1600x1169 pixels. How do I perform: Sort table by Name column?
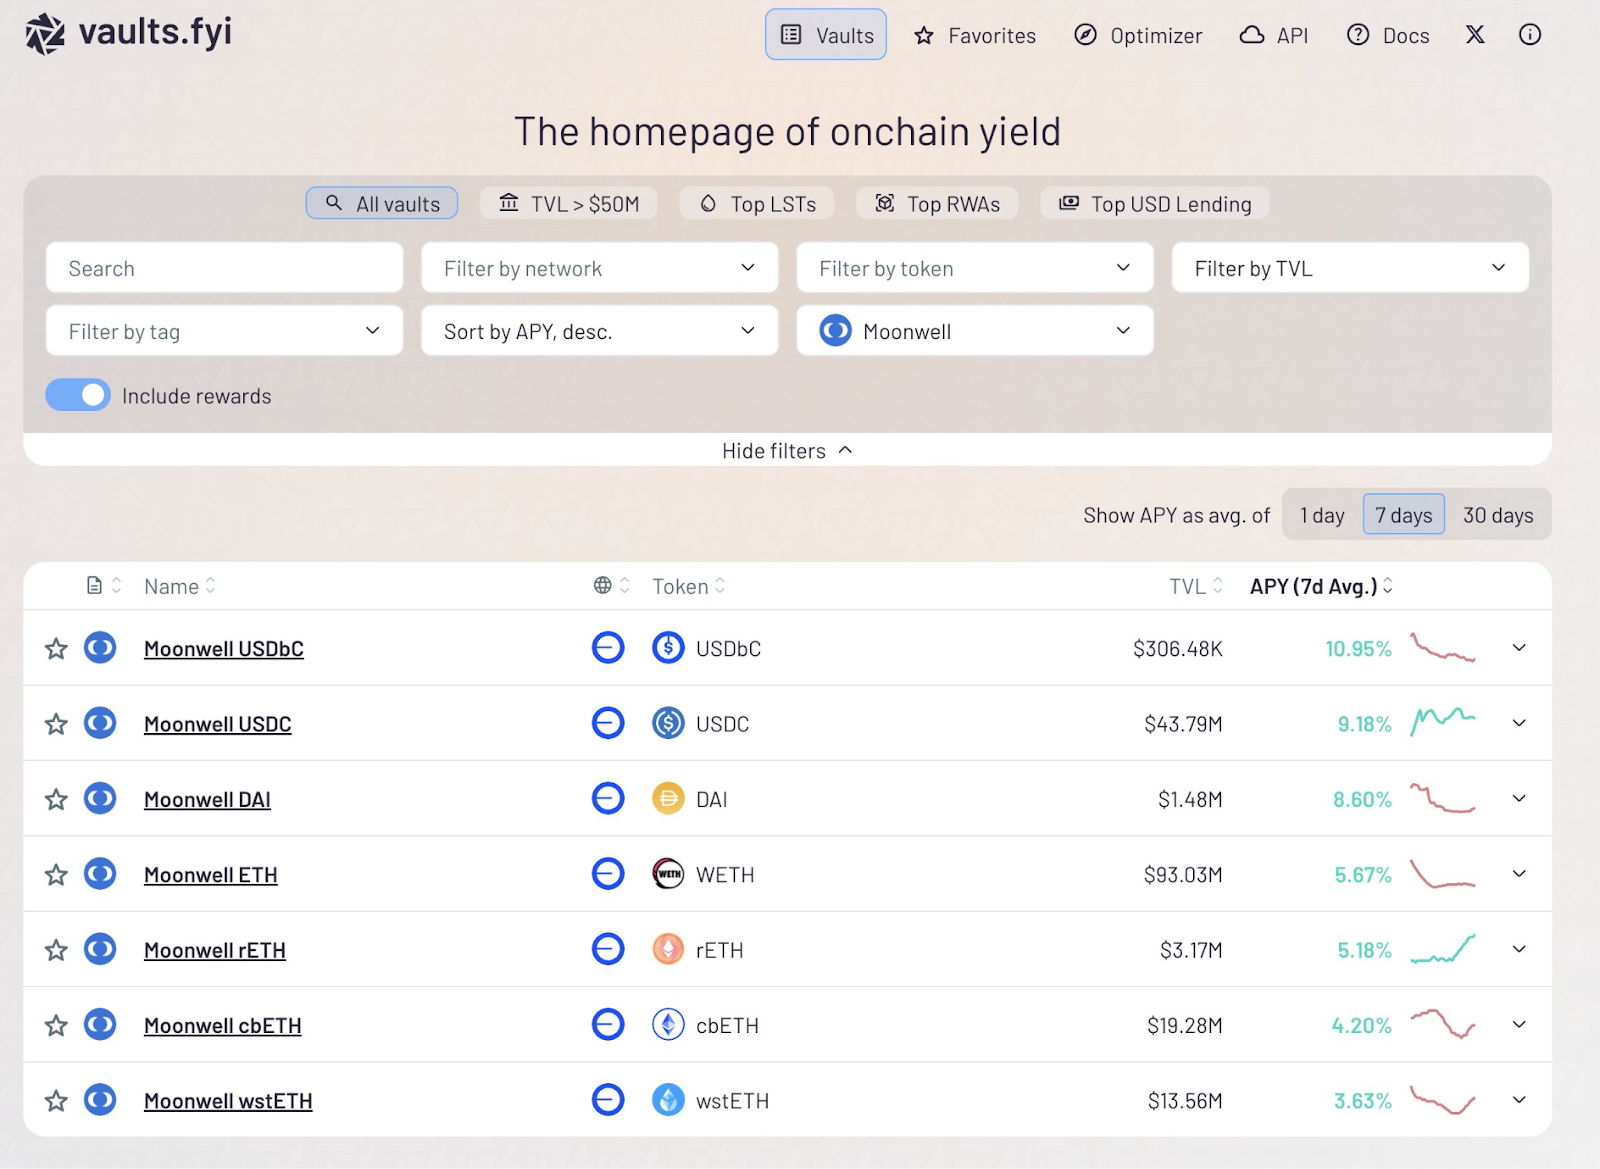click(180, 586)
